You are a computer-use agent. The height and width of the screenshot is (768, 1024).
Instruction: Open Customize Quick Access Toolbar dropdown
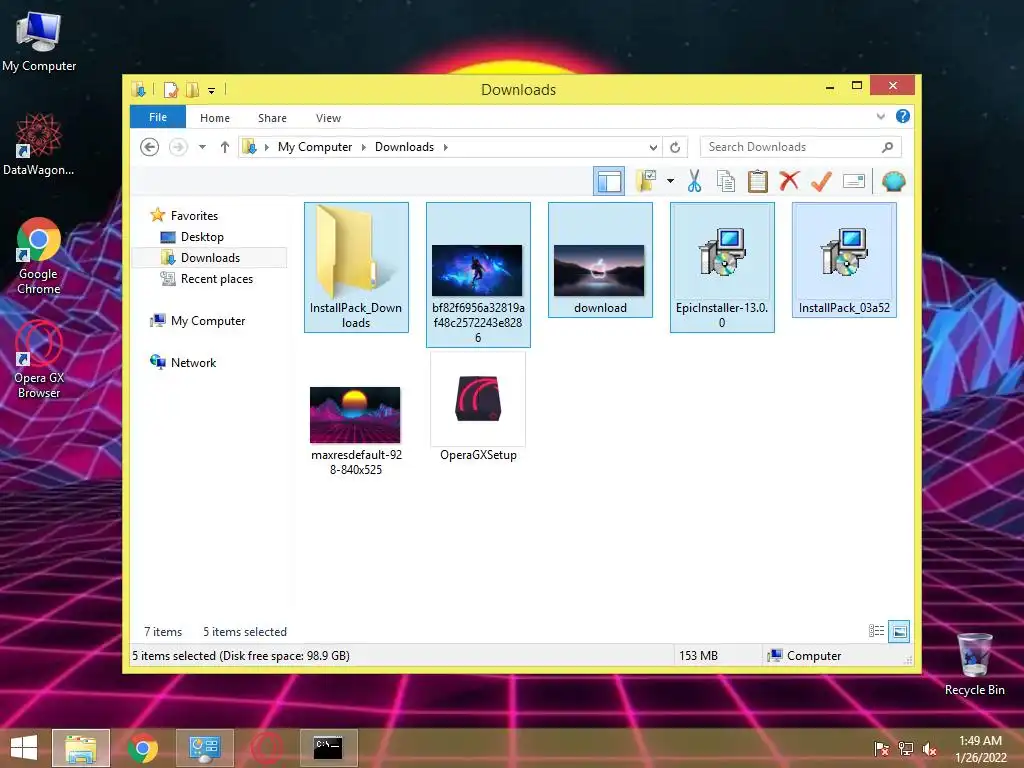[x=212, y=91]
